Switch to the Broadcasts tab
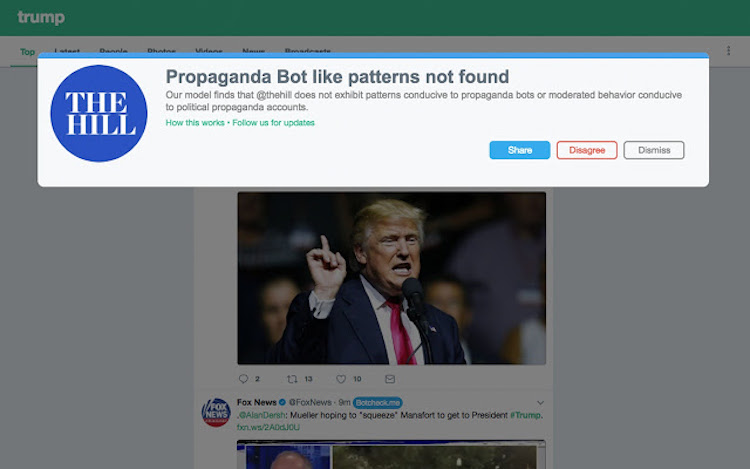The height and width of the screenshot is (469, 750). click(x=307, y=52)
